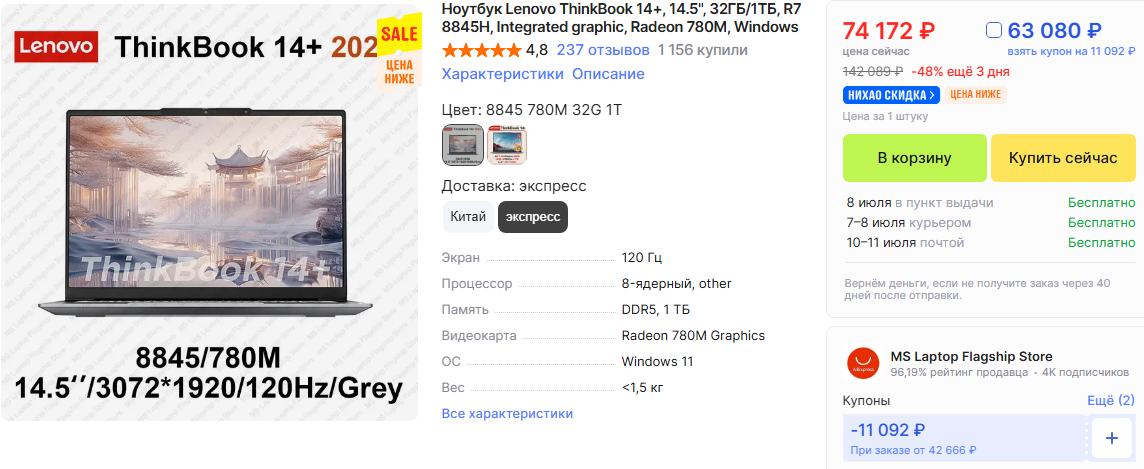Expand the Все характеристики link
The width and height of the screenshot is (1144, 469).
point(507,414)
